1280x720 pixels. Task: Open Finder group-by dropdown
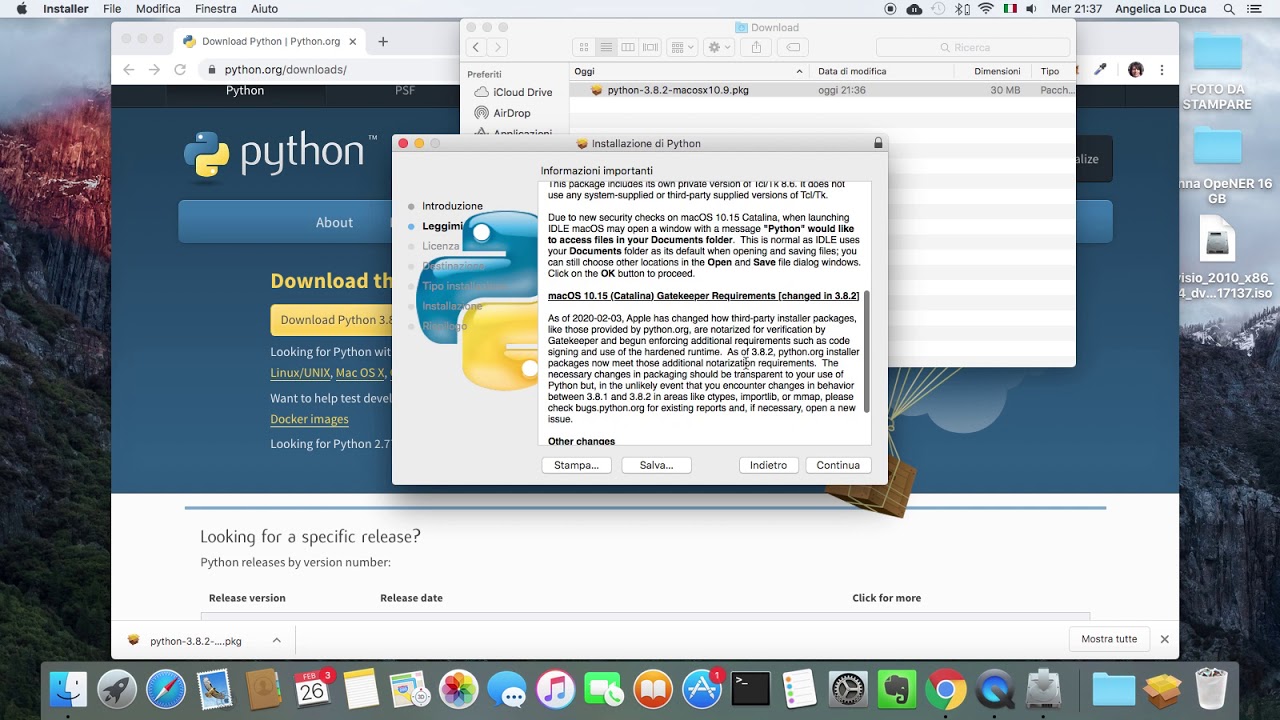(682, 47)
